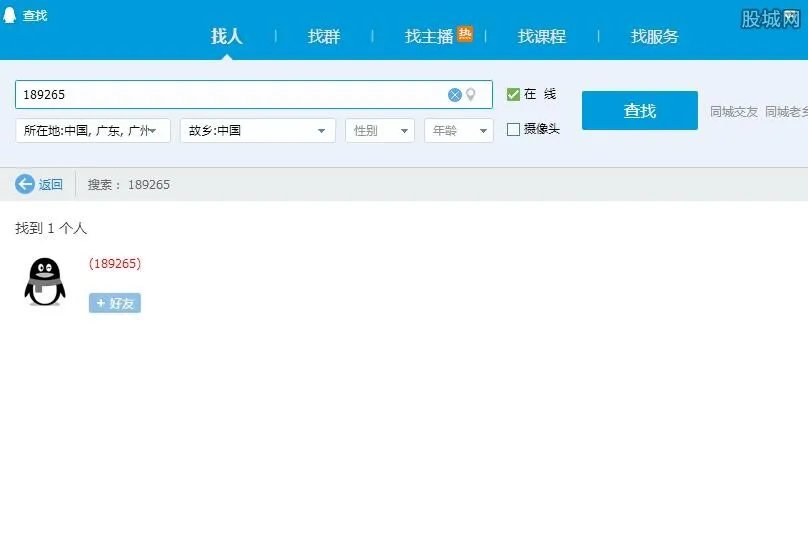Viewport: 808px width, 552px height.
Task: Uncheck the 在线 online checkbox
Action: click(x=513, y=94)
